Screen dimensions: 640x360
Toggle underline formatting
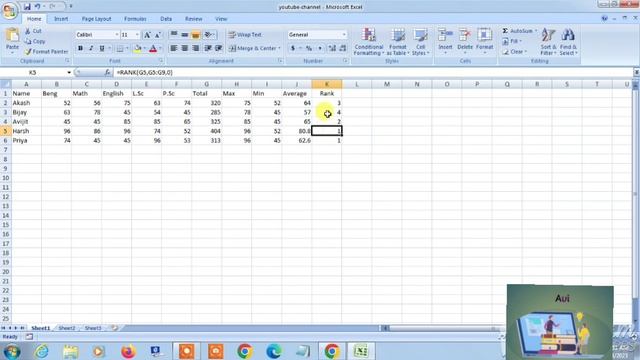click(102, 48)
